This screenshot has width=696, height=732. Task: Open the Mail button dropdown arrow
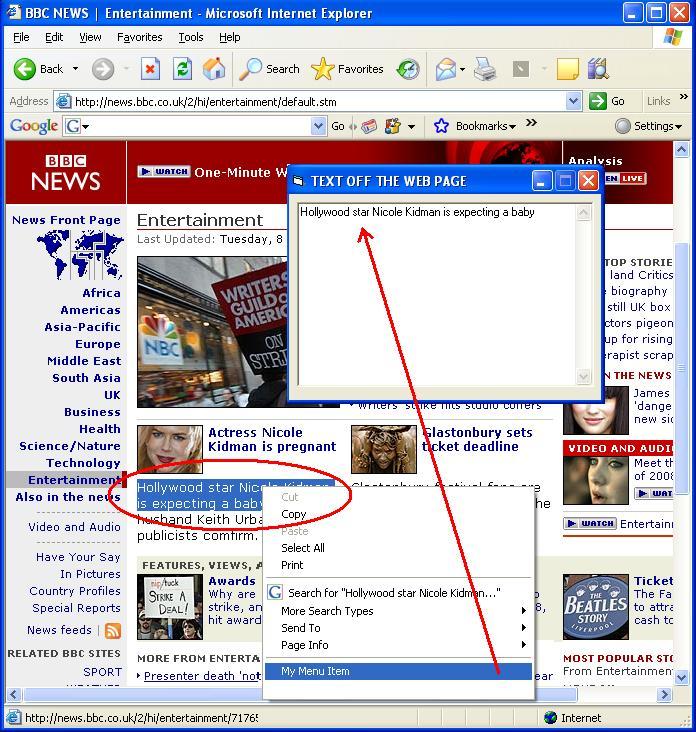click(x=462, y=69)
